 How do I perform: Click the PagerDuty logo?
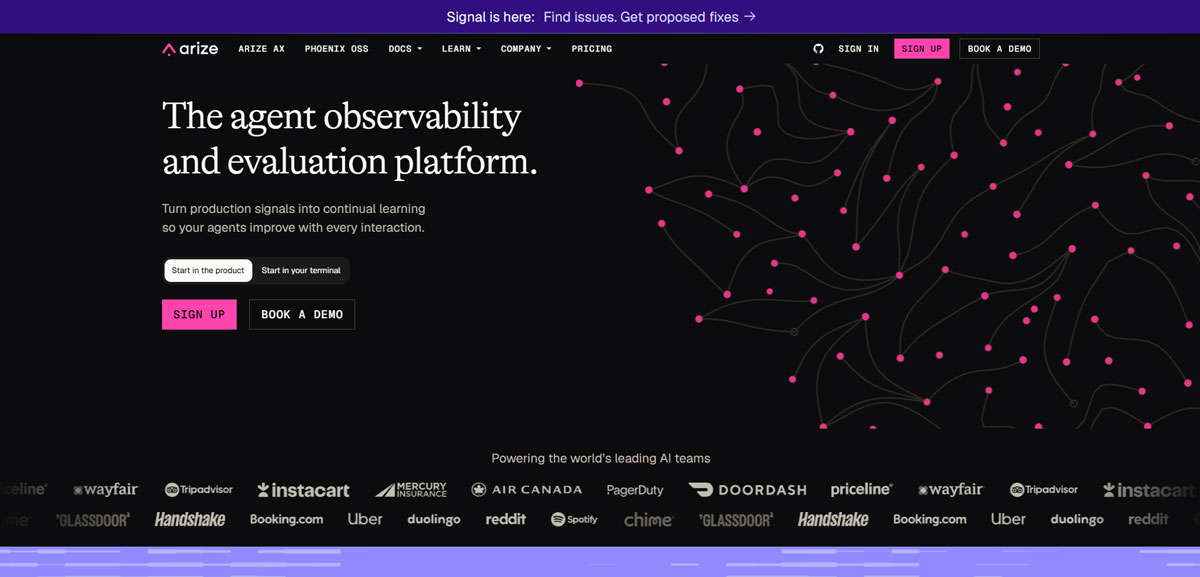pyautogui.click(x=635, y=490)
